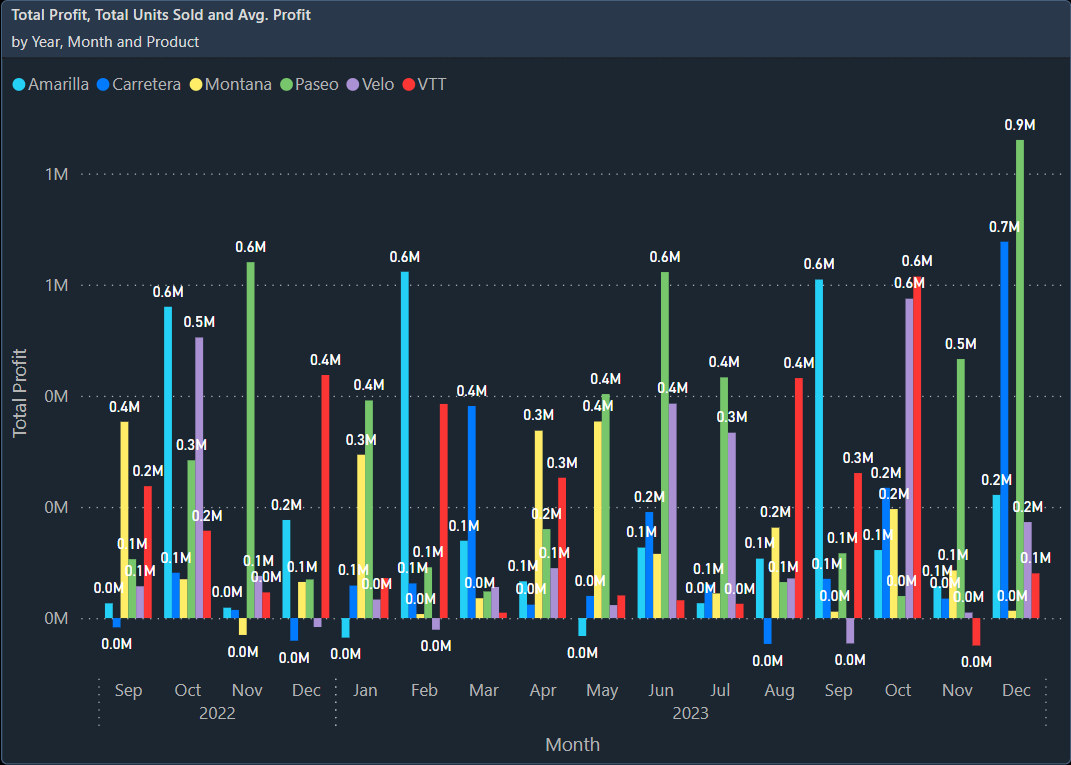Click the chart title Total Profit
1071x765 pixels.
tap(160, 15)
